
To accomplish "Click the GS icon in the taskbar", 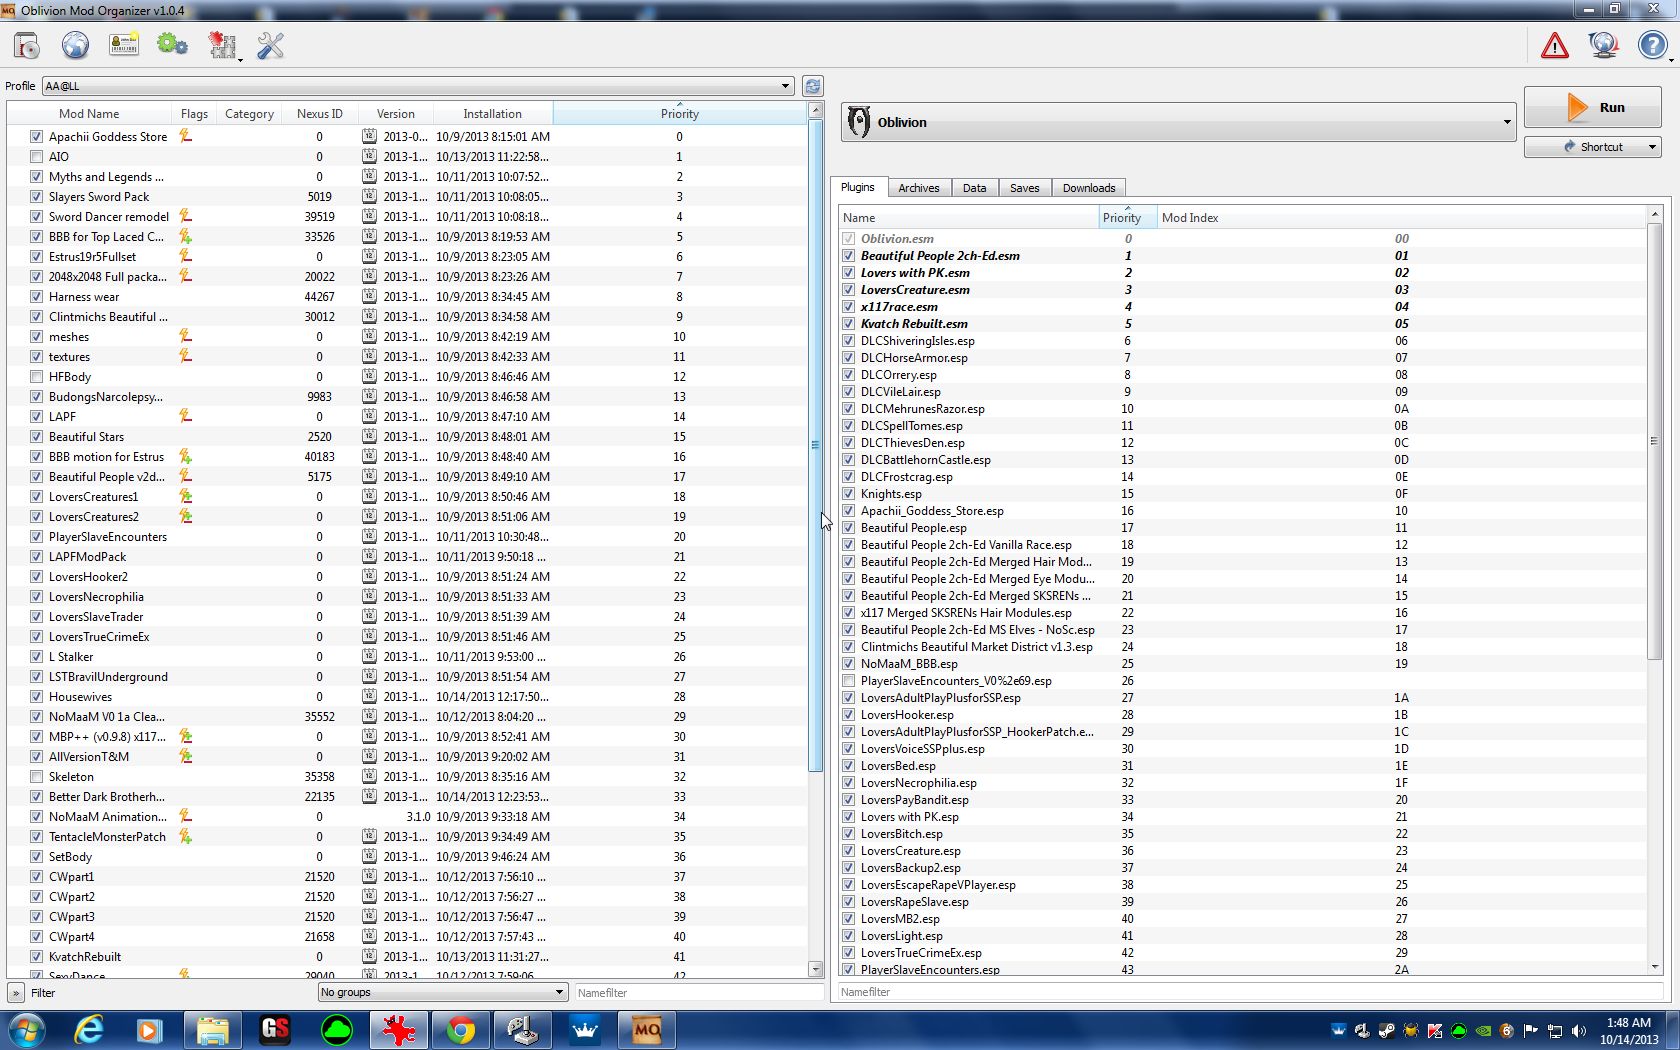I will (274, 1030).
